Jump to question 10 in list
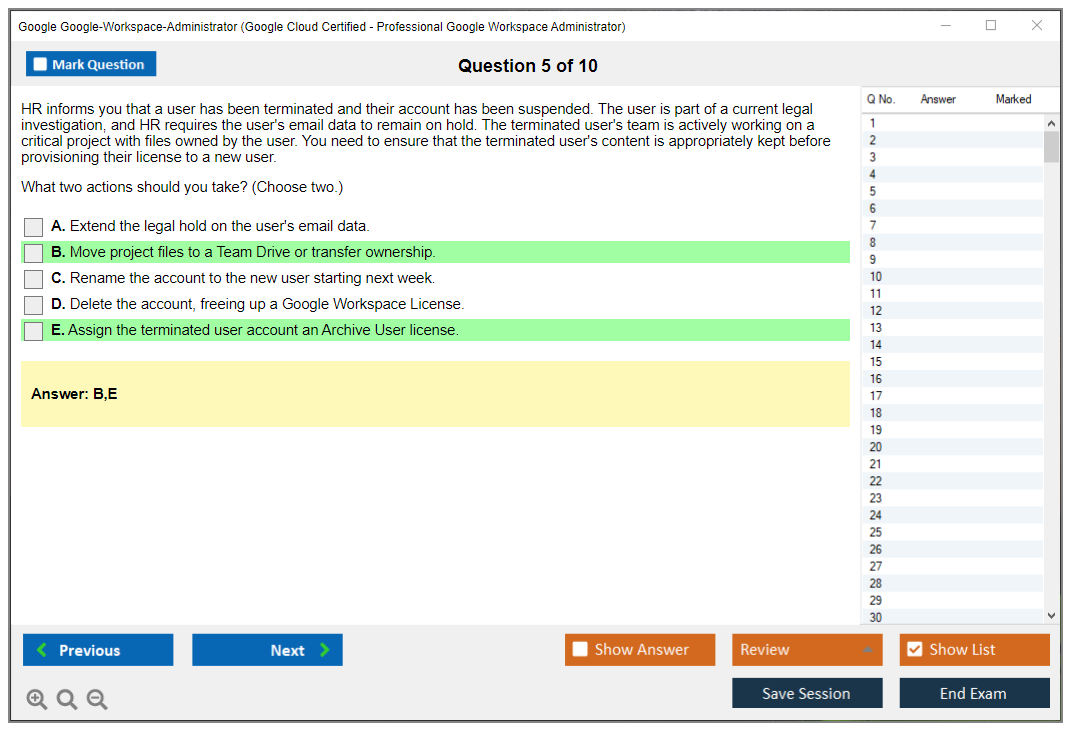 tap(876, 277)
